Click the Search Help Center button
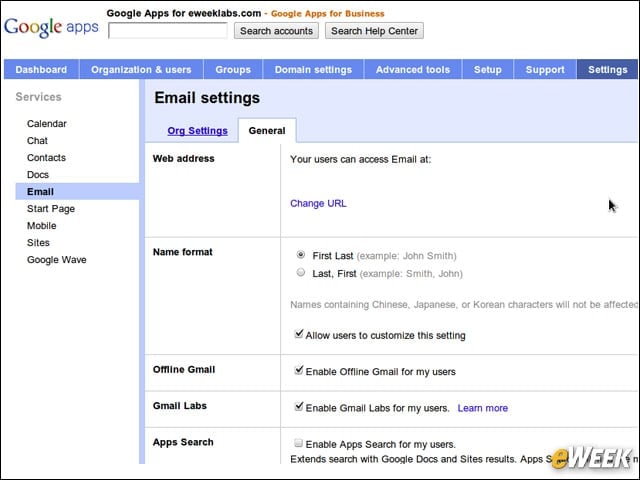Screen dimensions: 640x480 (374, 31)
